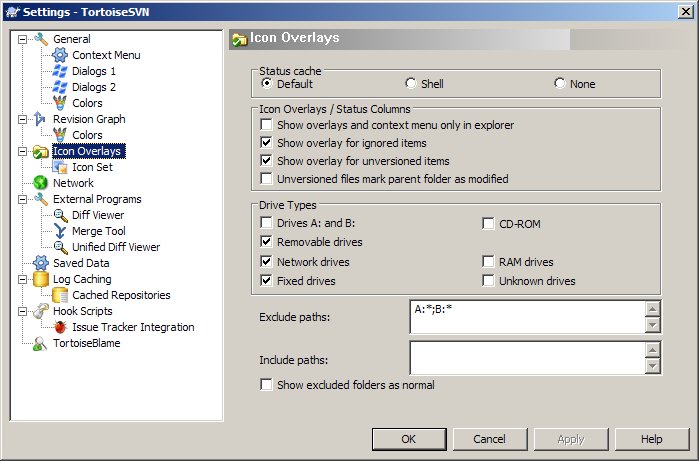Click the Saved Data gear icon
This screenshot has width=699, height=461.
[41, 263]
